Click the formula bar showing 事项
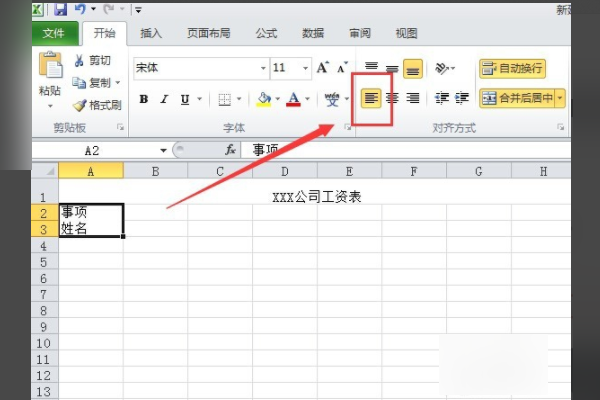Viewport: 600px width, 400px height. (406, 150)
